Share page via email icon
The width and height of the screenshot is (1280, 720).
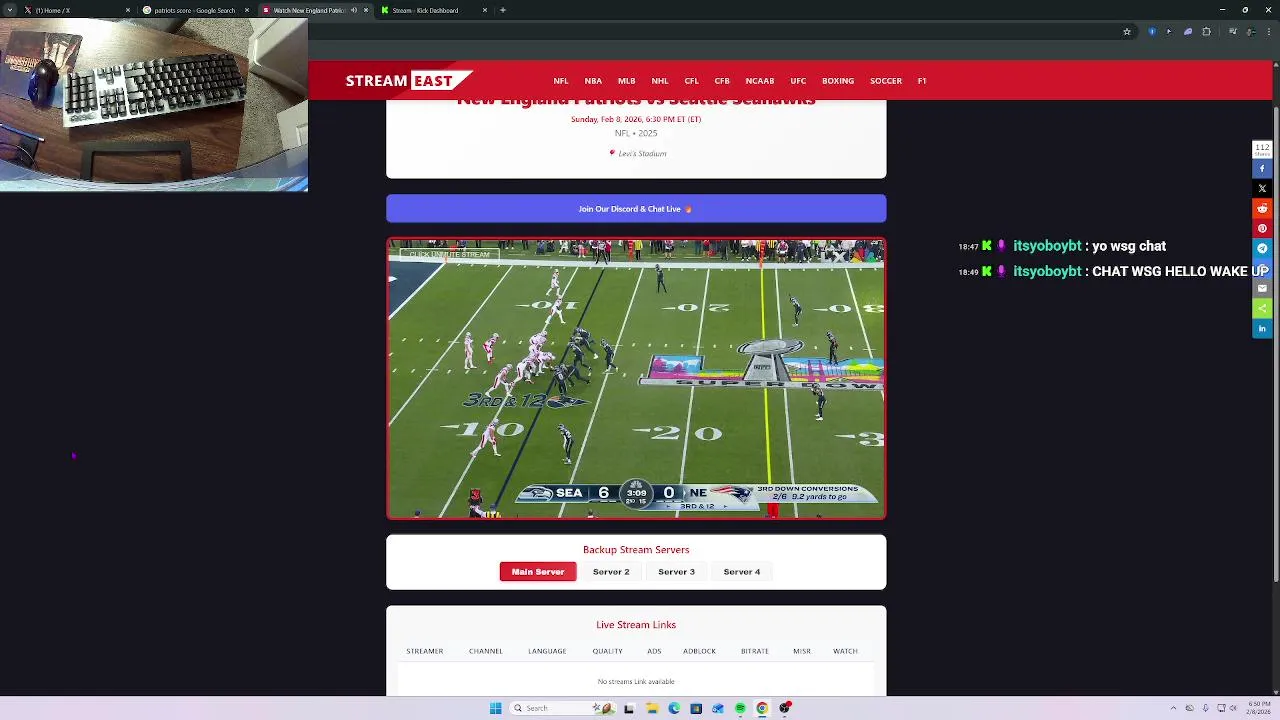click(1262, 288)
